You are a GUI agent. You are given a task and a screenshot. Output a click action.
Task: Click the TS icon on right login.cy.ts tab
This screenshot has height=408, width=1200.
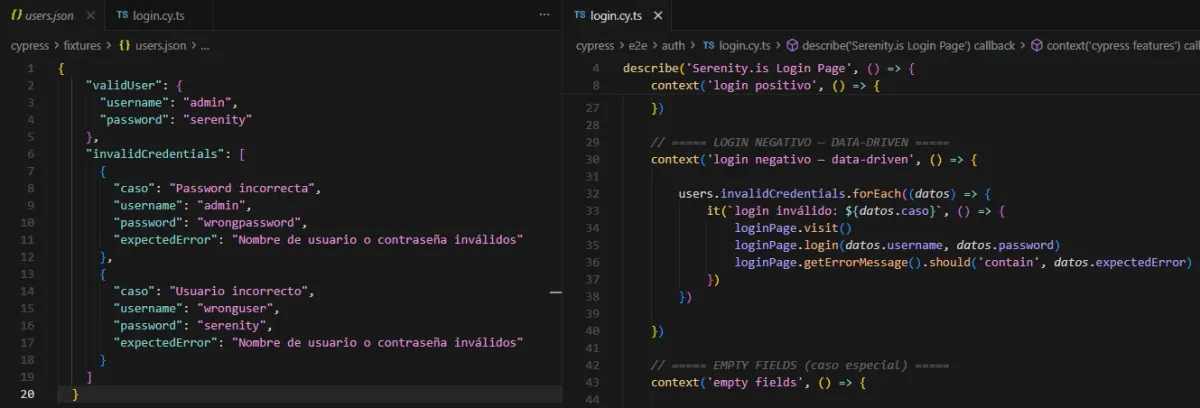pos(580,16)
